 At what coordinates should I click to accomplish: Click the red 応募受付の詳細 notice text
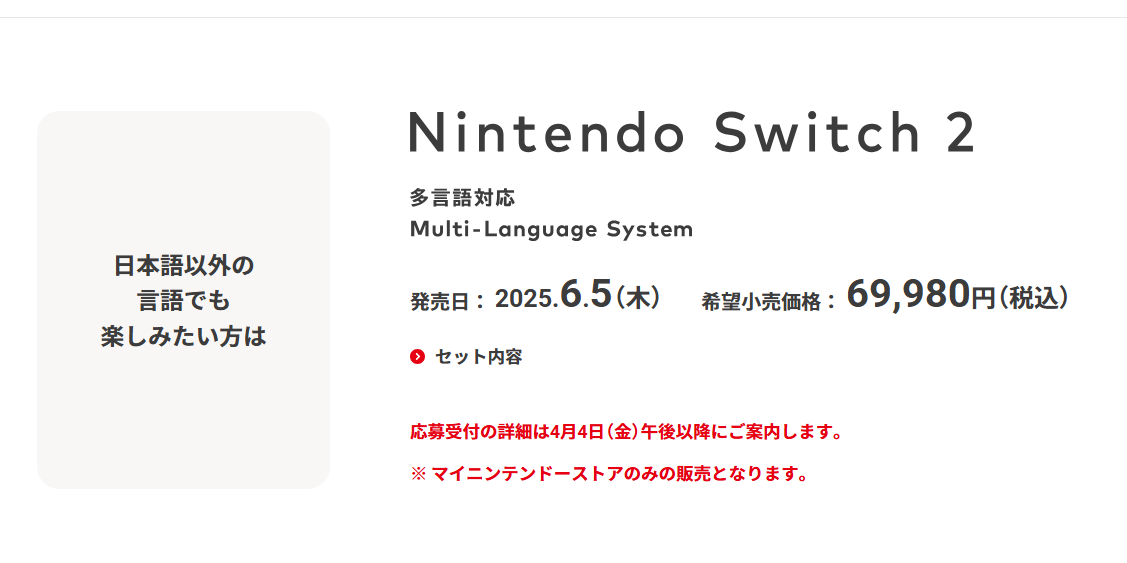pos(626,433)
